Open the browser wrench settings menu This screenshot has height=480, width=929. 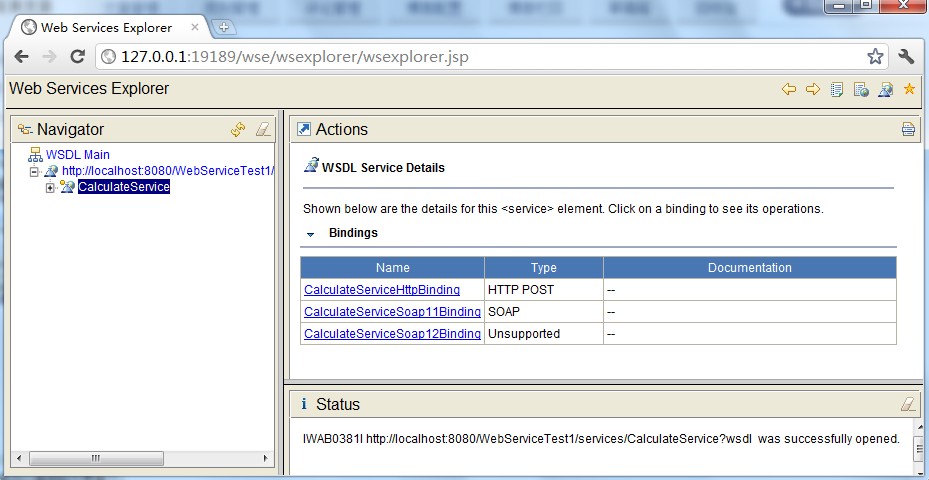906,57
